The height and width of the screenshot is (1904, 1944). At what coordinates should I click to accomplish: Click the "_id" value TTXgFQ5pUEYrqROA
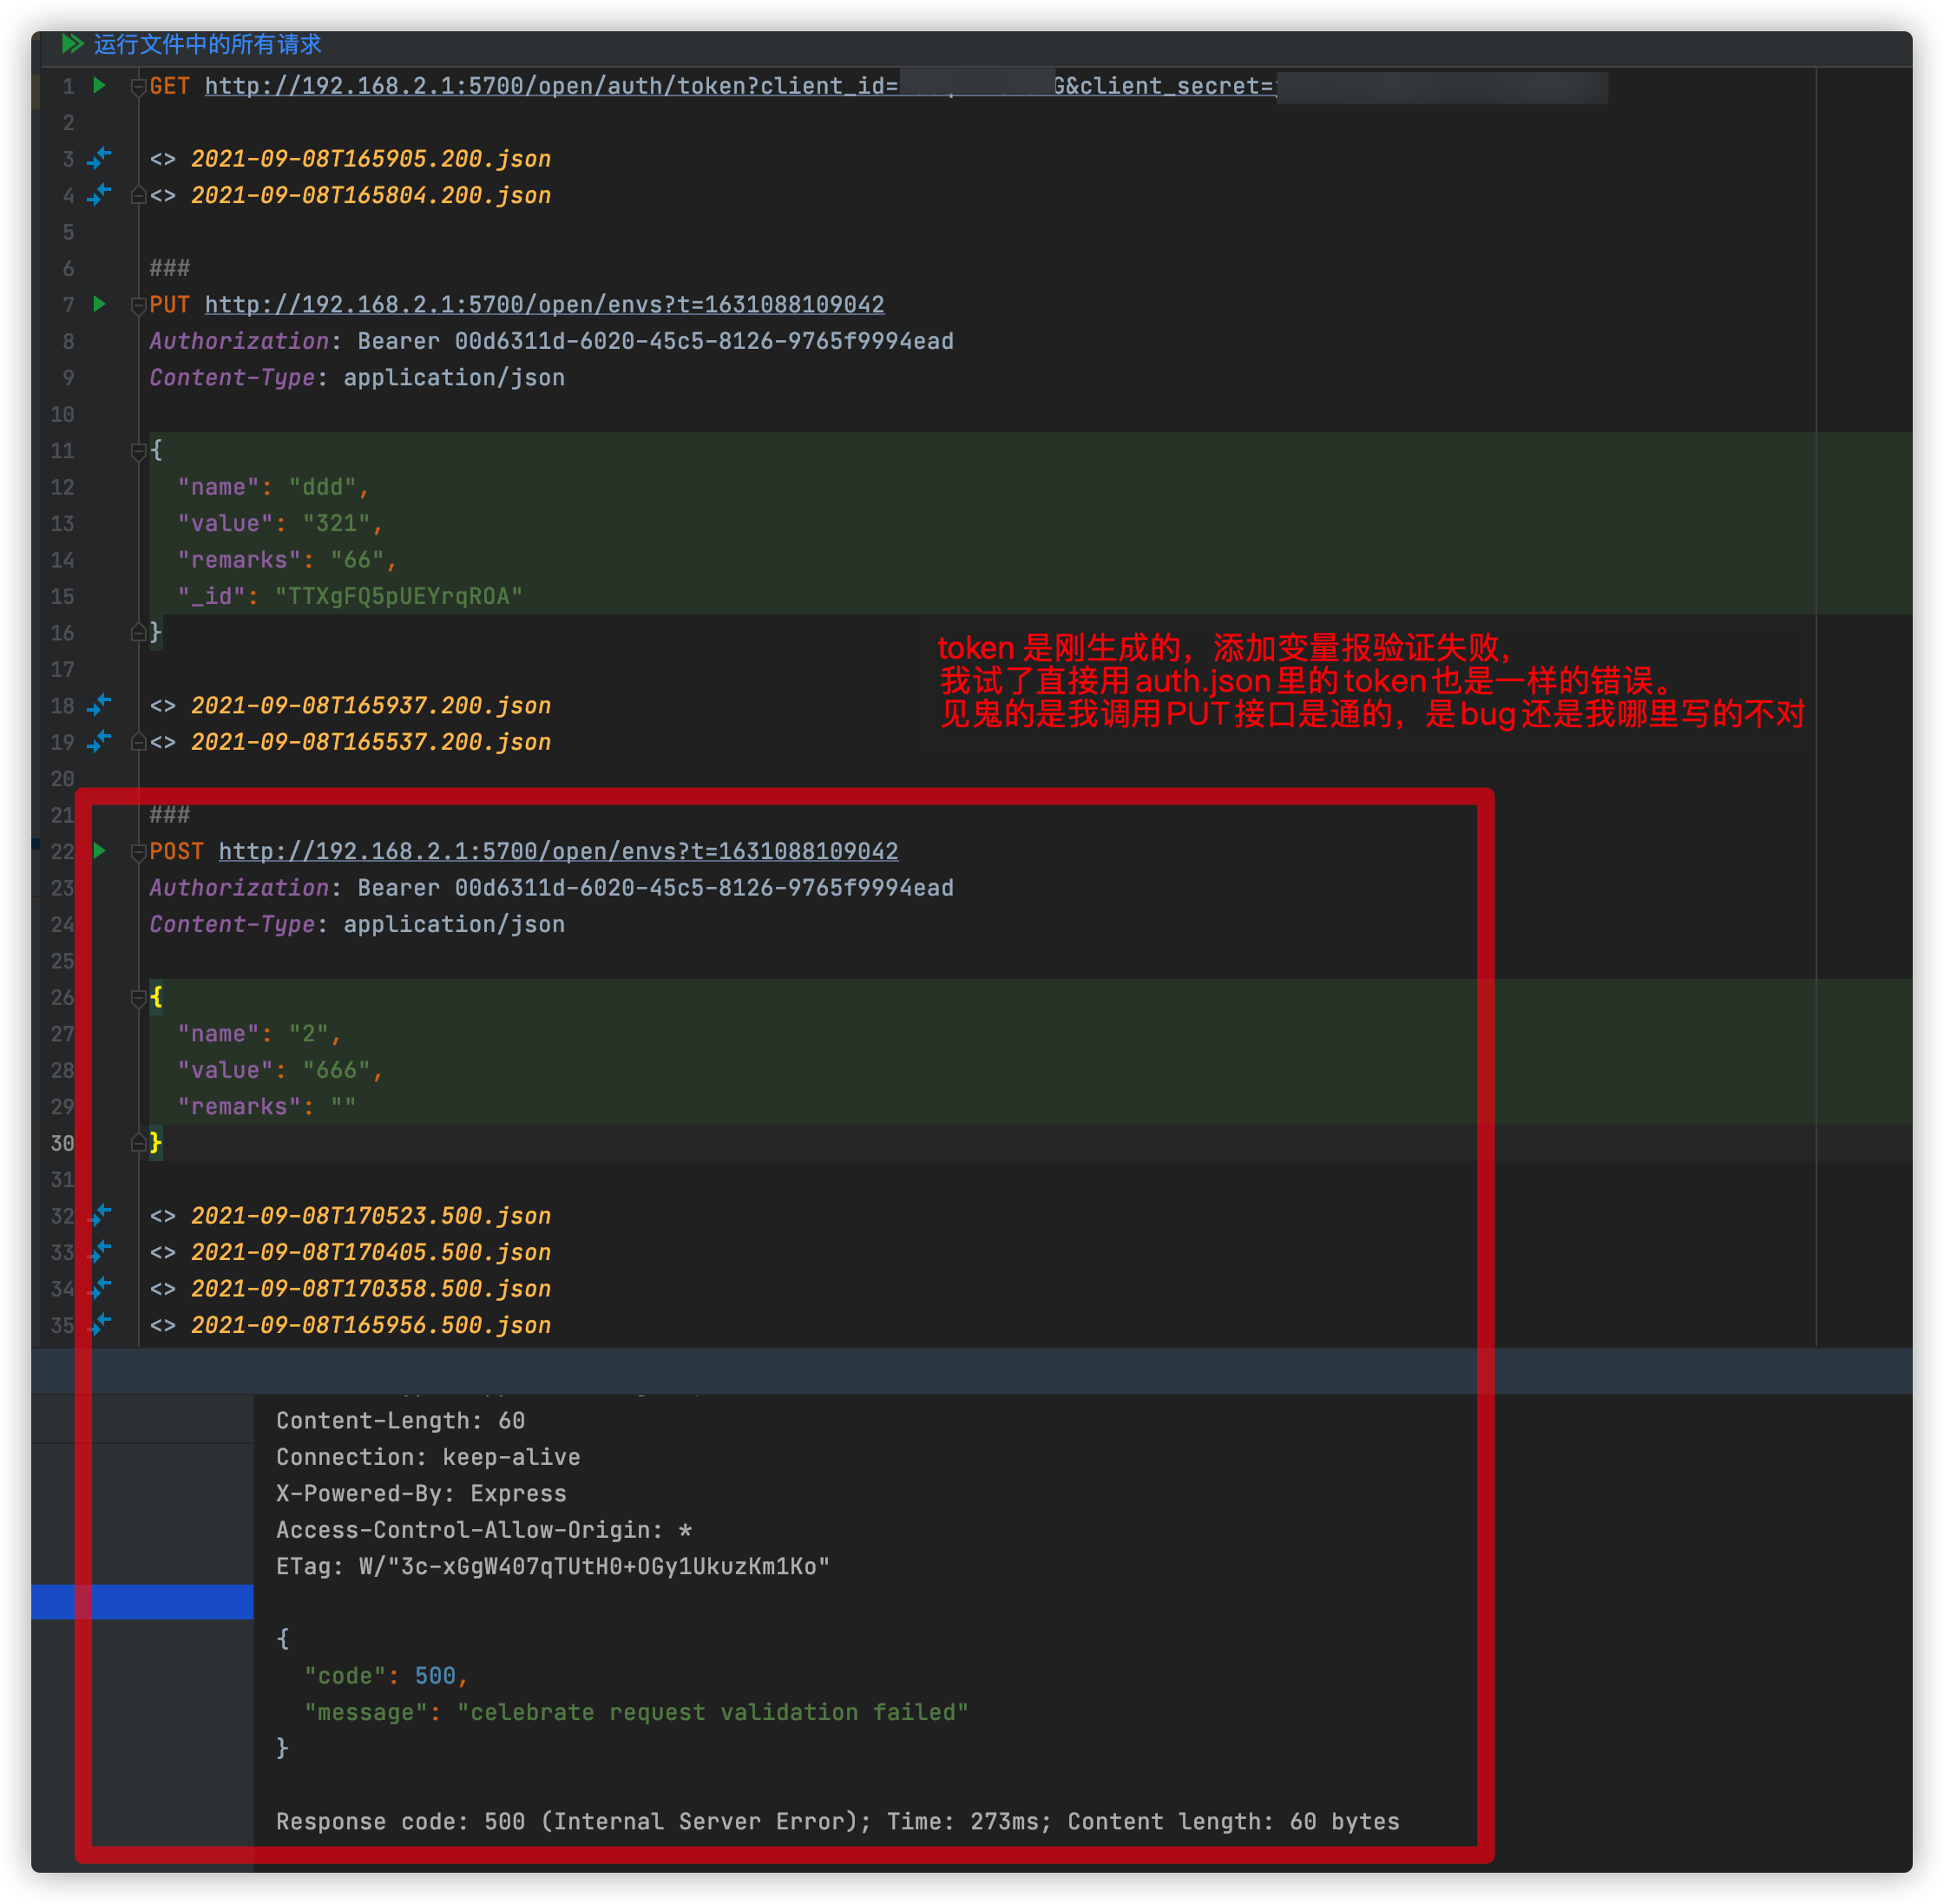pos(398,596)
